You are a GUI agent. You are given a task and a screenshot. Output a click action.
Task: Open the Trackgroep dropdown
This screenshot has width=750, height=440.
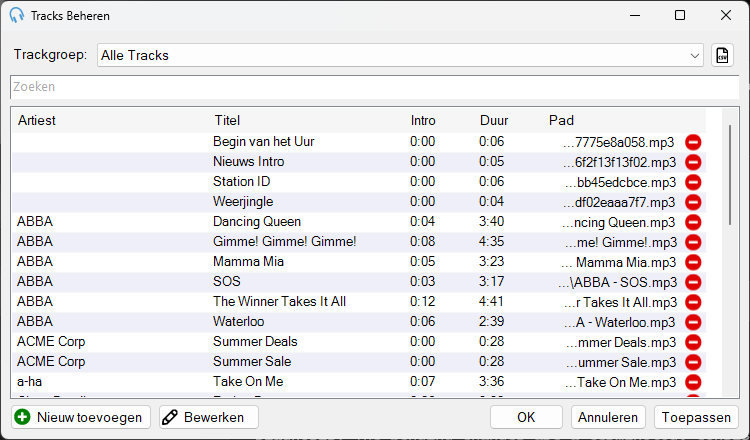coord(400,55)
